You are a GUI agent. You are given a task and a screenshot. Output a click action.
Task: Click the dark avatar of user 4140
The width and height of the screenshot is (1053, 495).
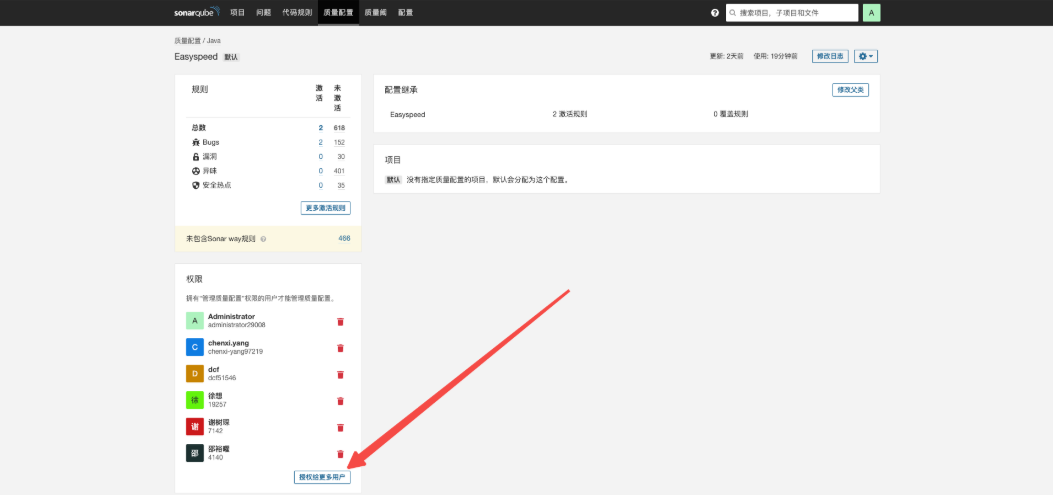(195, 453)
